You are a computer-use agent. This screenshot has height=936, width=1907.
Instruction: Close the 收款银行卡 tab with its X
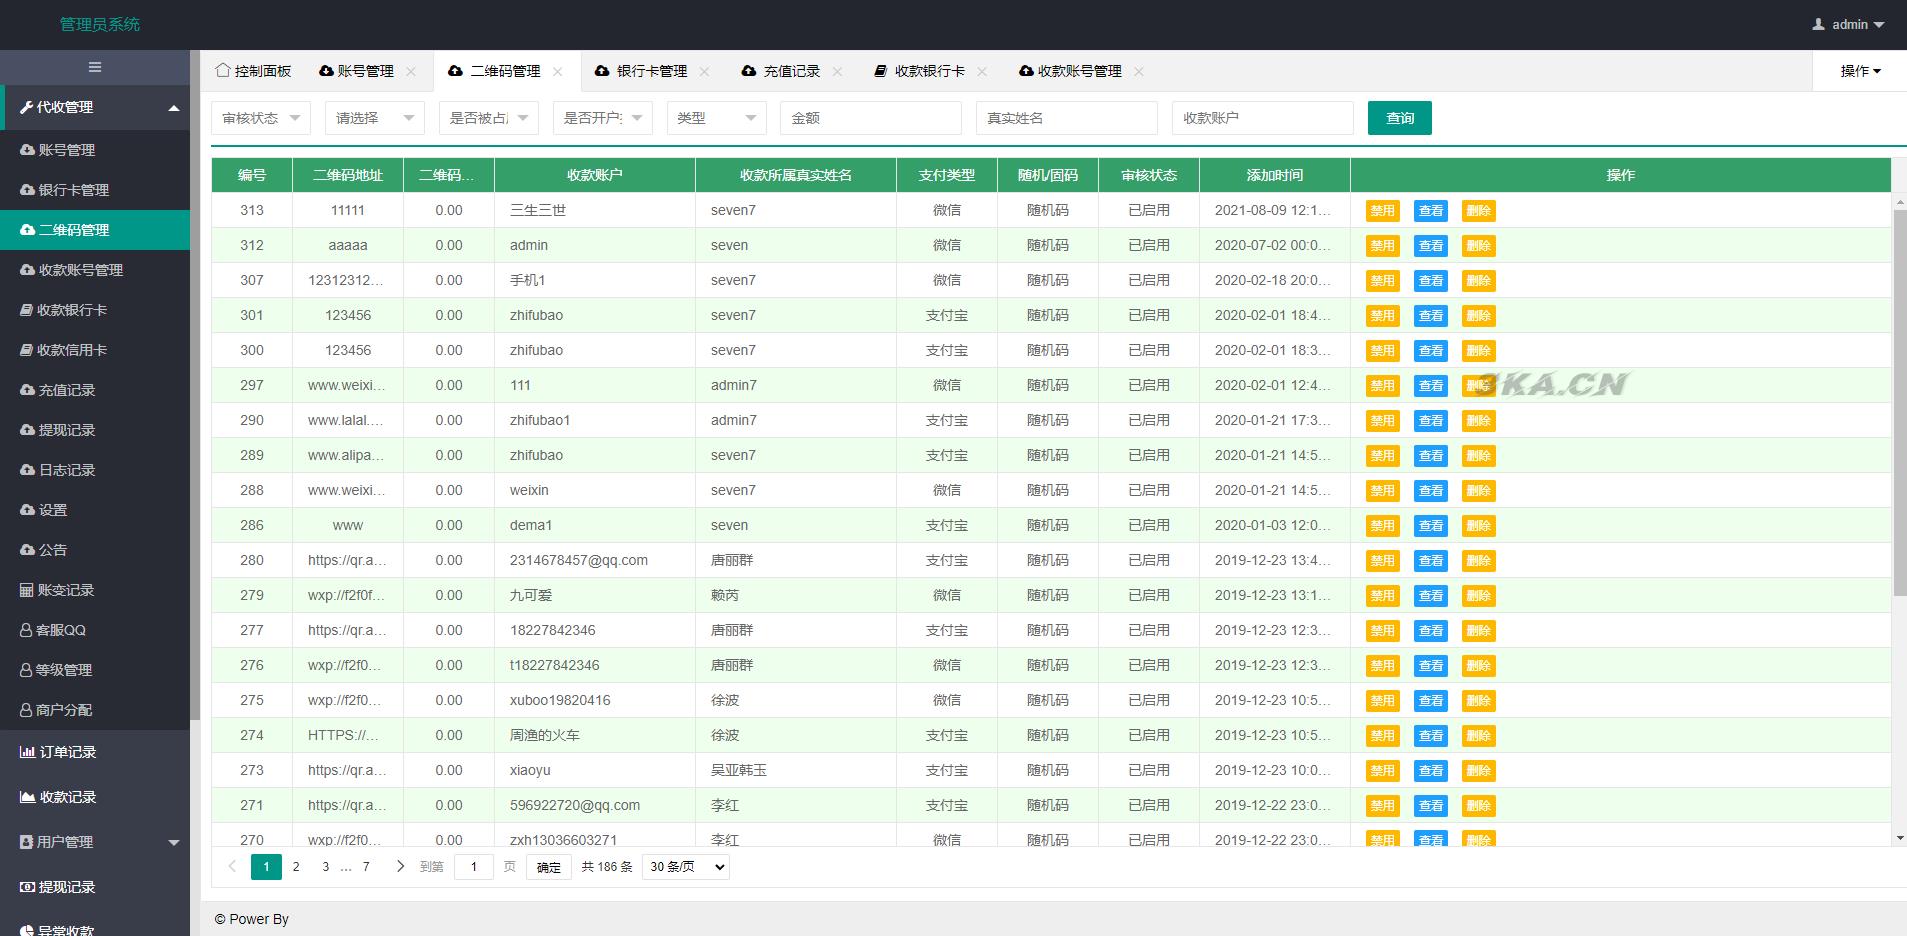pos(982,71)
